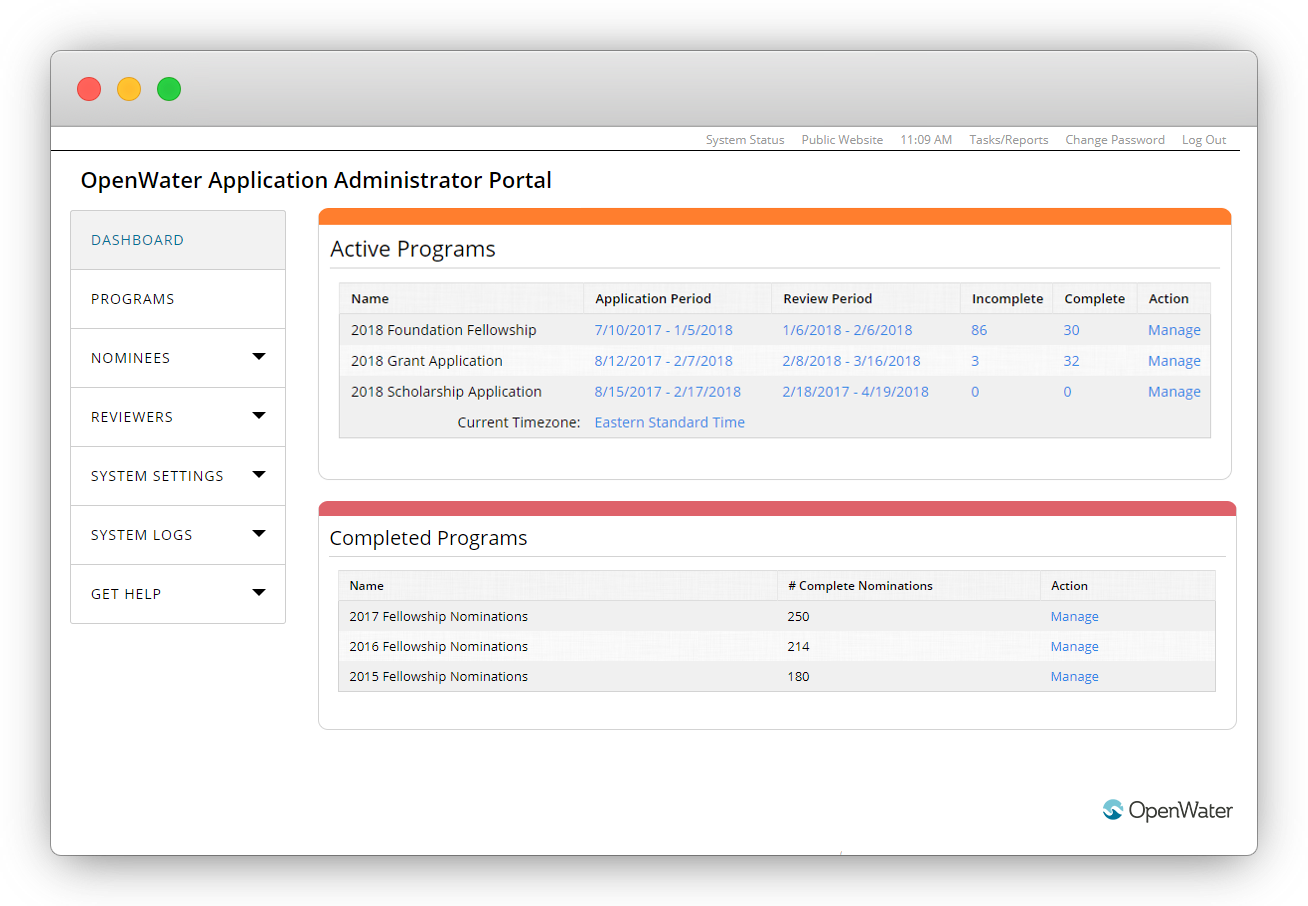Image resolution: width=1308 pixels, height=906 pixels.
Task: Open the Dashboard sidebar item
Action: point(178,240)
